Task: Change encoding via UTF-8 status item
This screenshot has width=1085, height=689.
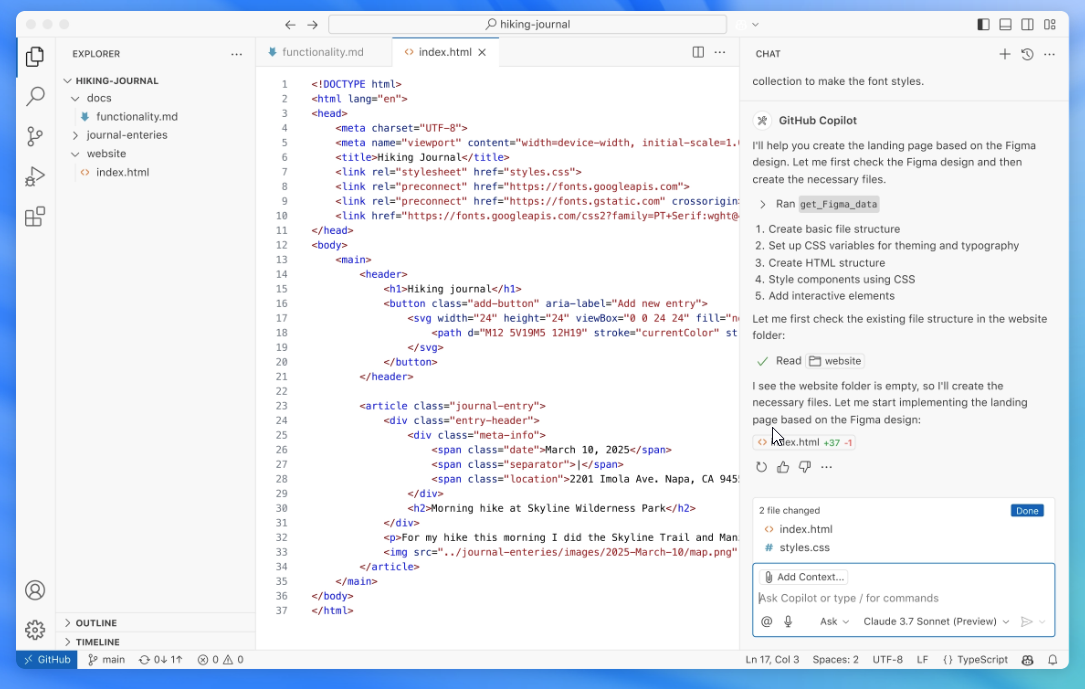Action: (x=887, y=660)
